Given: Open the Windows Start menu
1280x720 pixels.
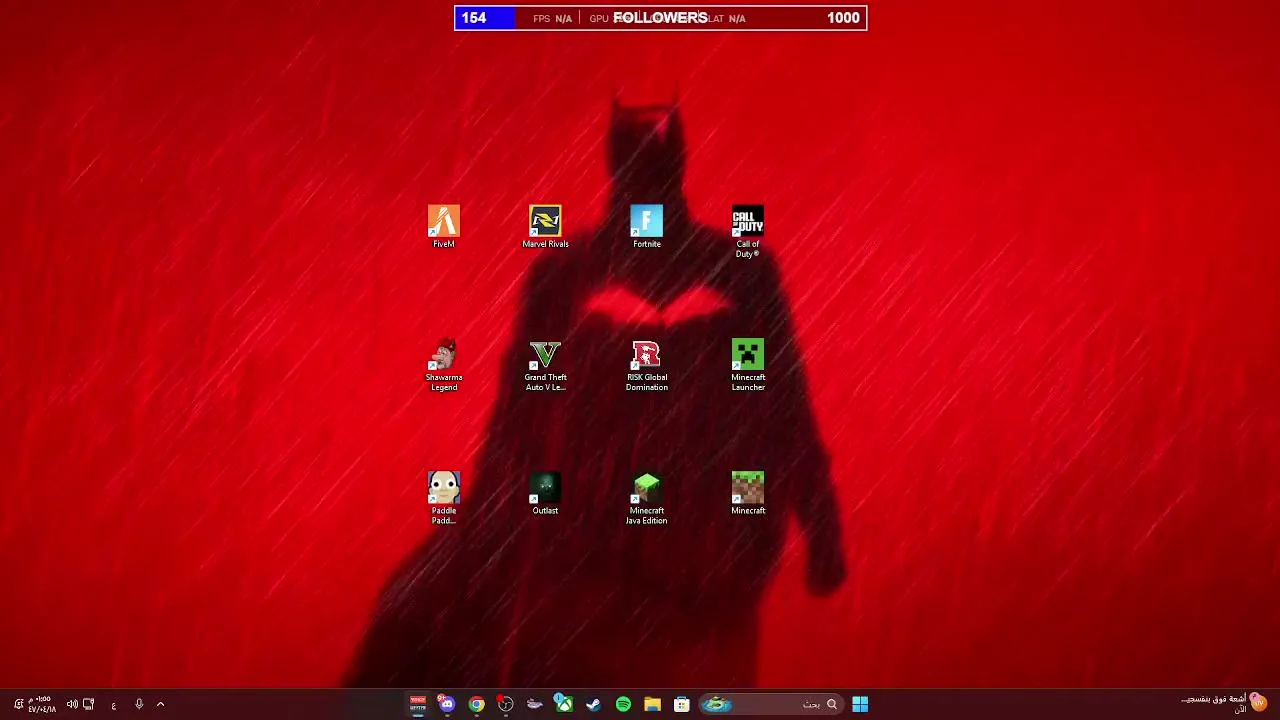Looking at the screenshot, I should 860,704.
